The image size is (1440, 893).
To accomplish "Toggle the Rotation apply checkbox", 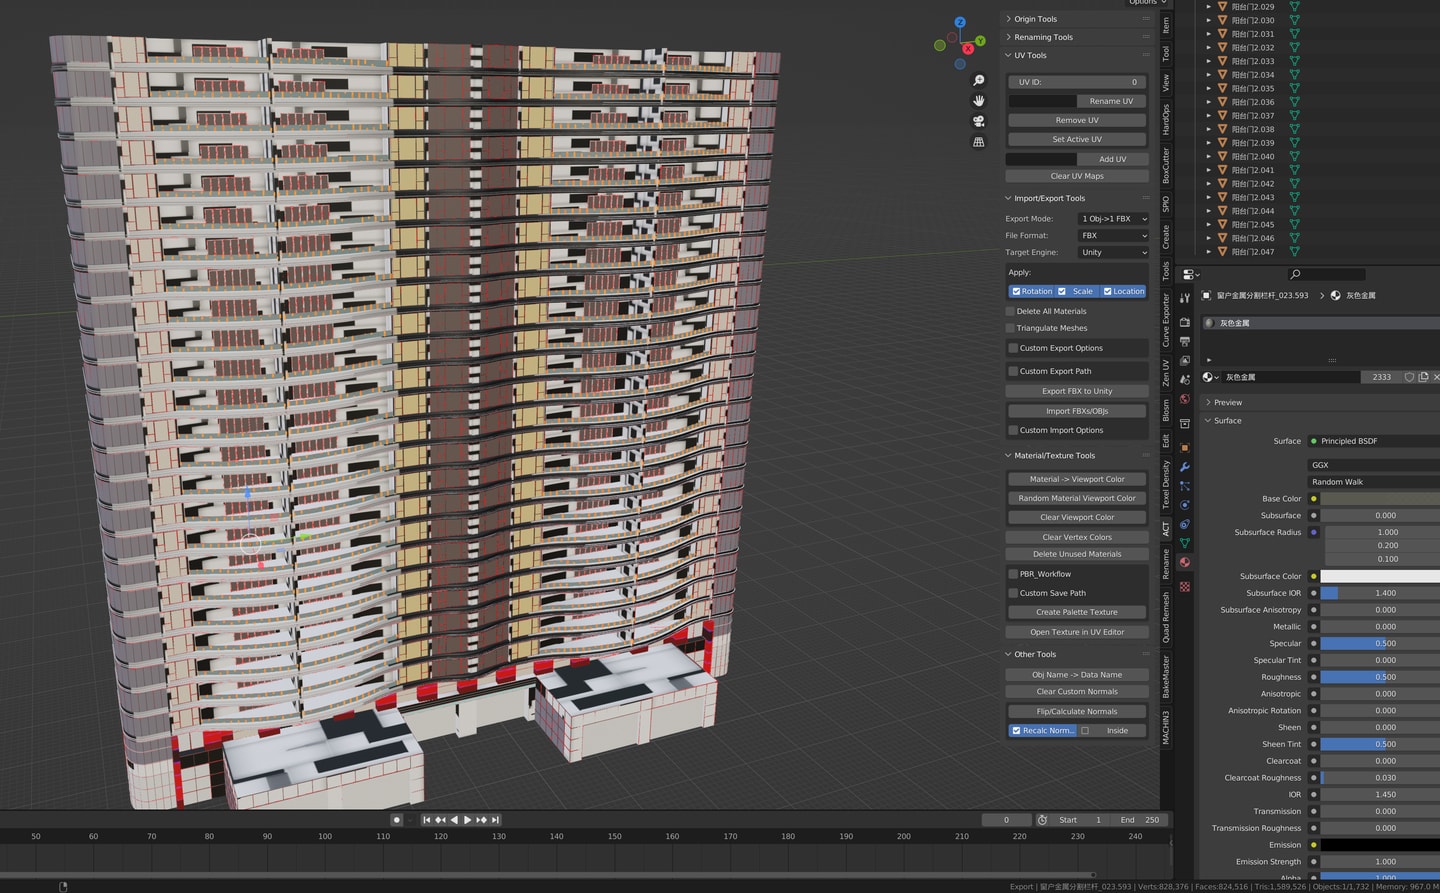I will coord(1016,292).
